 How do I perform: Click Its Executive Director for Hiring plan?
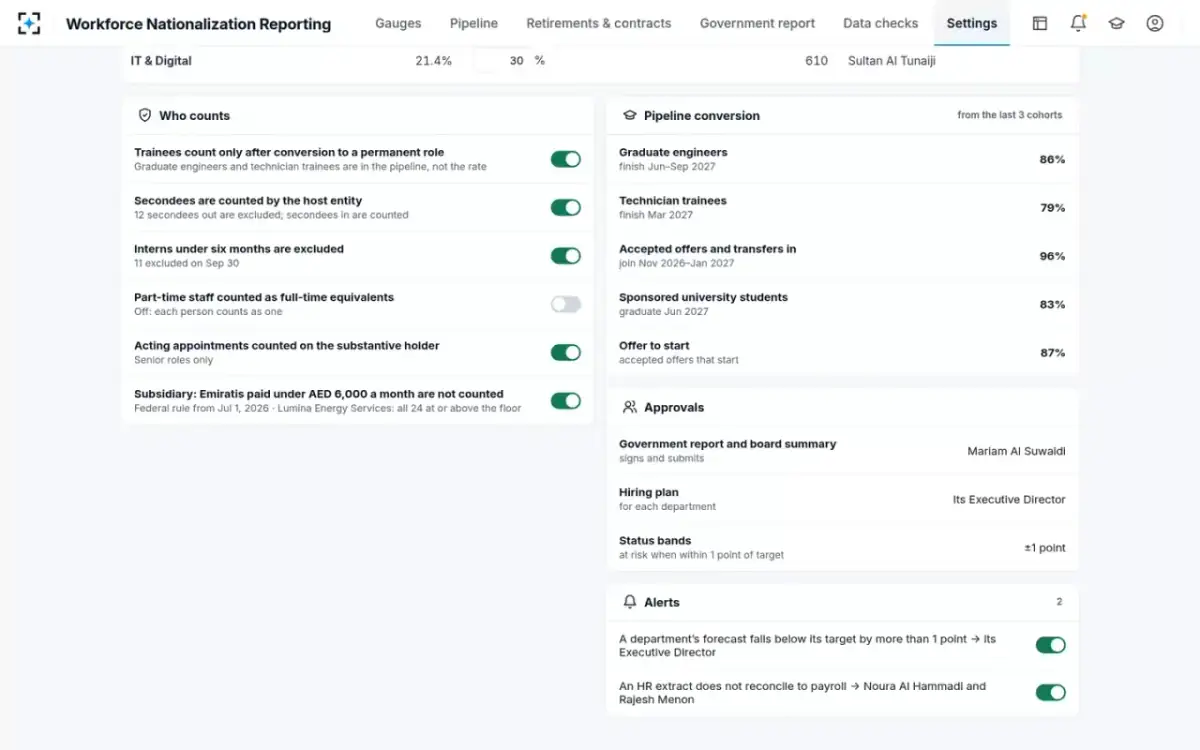1009,499
